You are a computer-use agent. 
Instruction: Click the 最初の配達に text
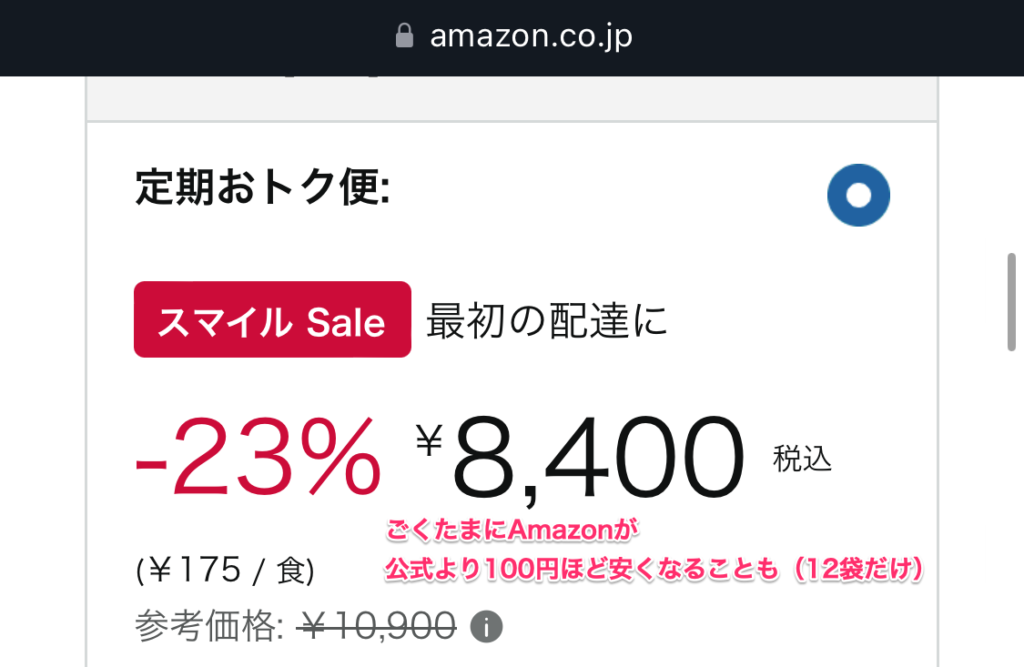coord(546,322)
